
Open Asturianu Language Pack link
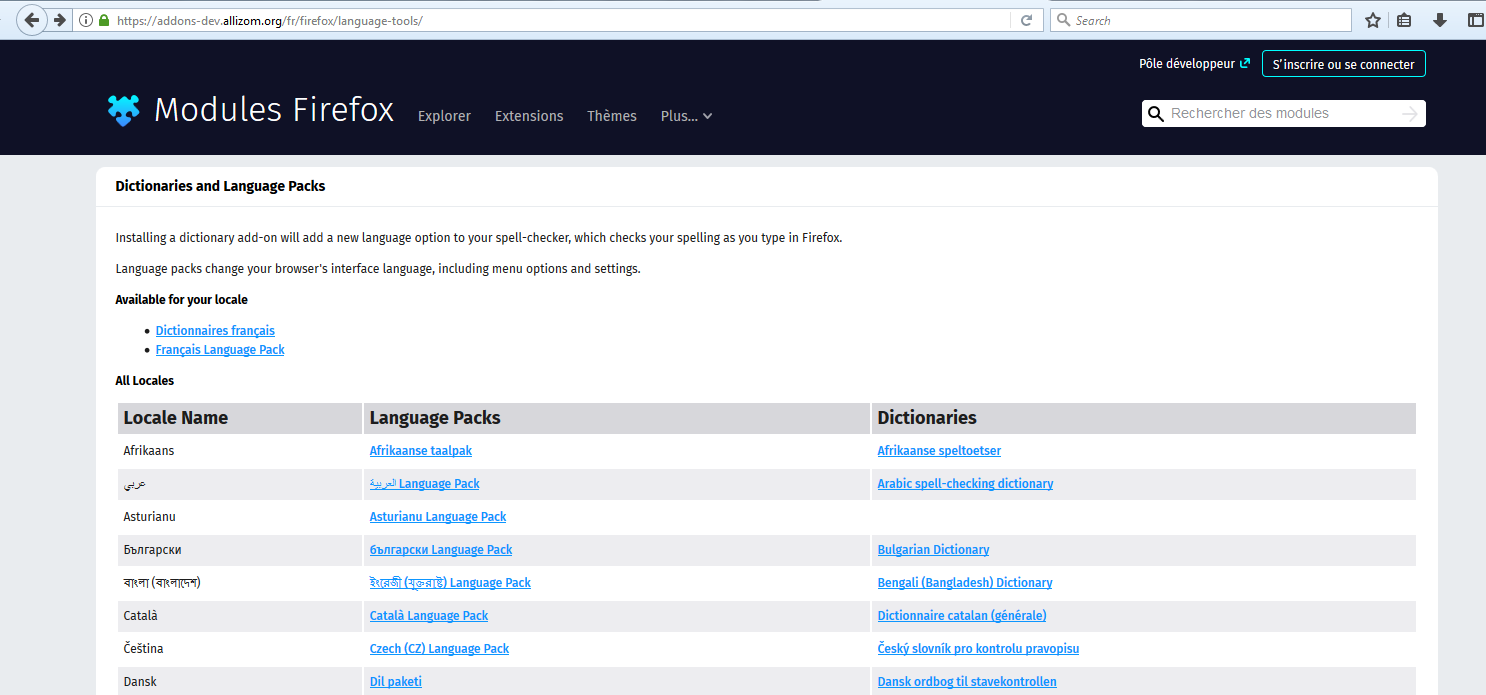pyautogui.click(x=438, y=516)
